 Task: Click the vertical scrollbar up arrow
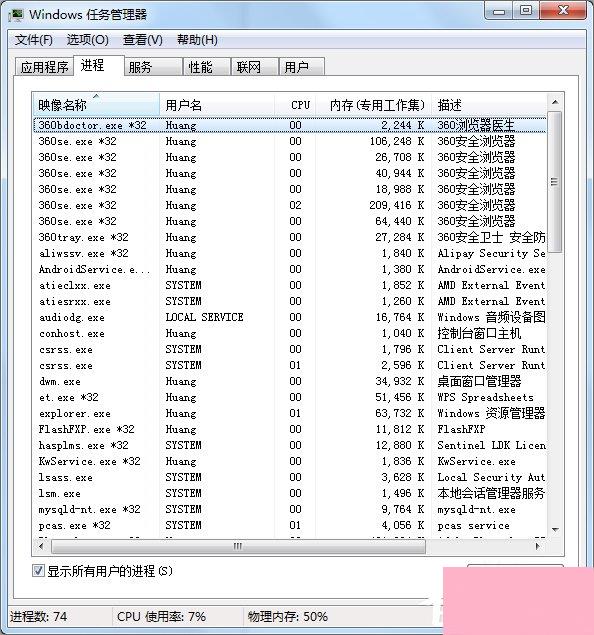555,102
